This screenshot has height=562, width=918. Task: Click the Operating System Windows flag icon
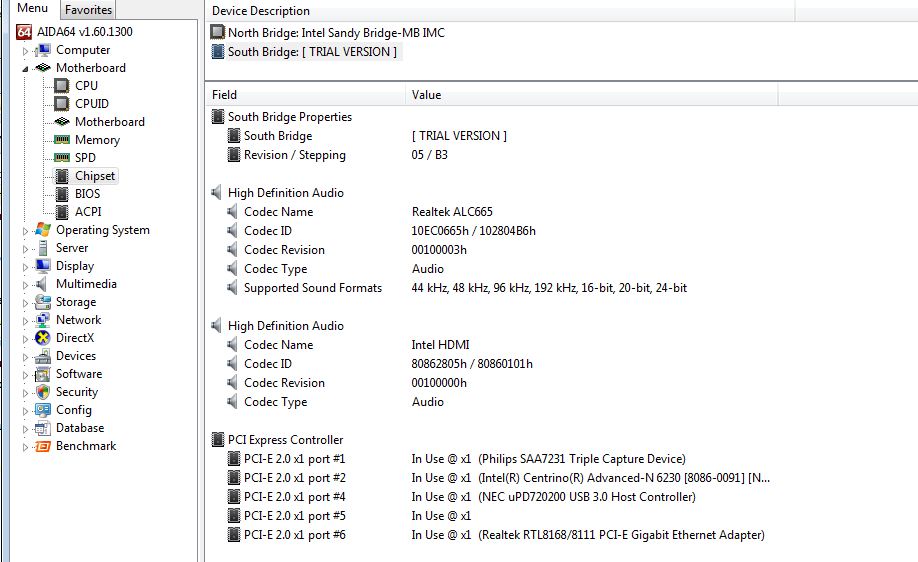[43, 229]
